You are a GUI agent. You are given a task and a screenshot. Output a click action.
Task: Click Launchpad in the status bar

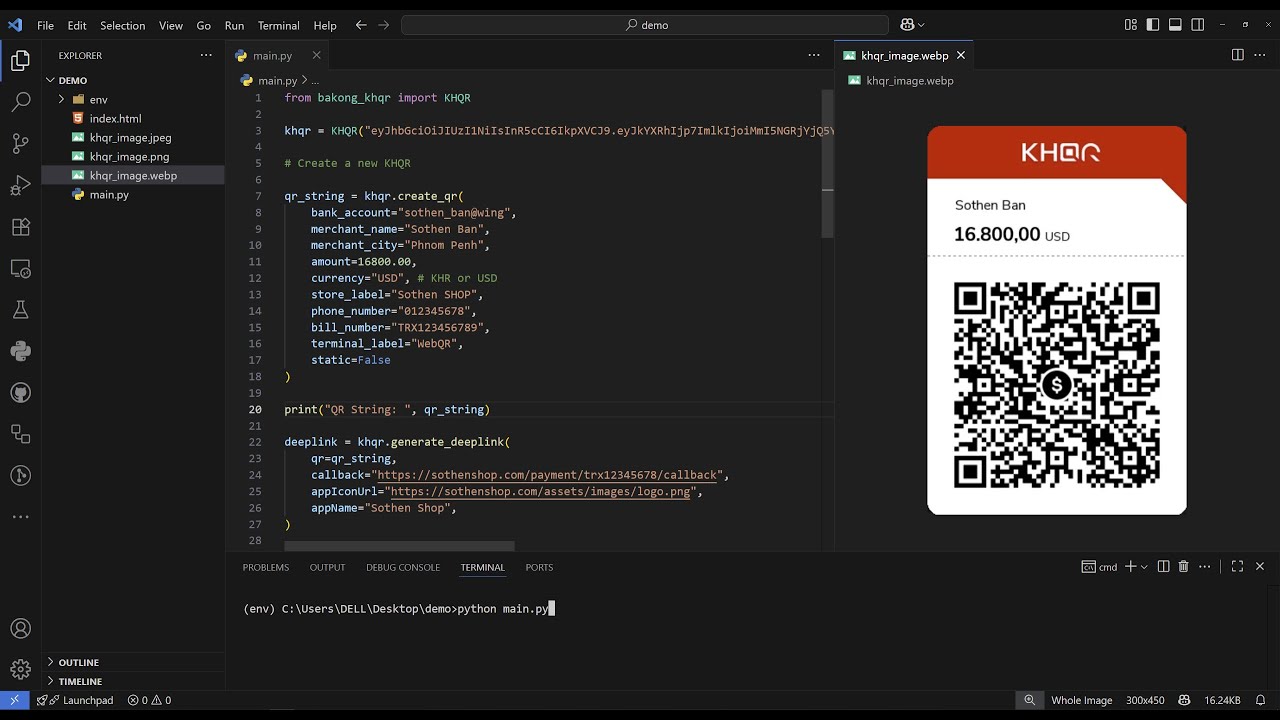coord(76,700)
